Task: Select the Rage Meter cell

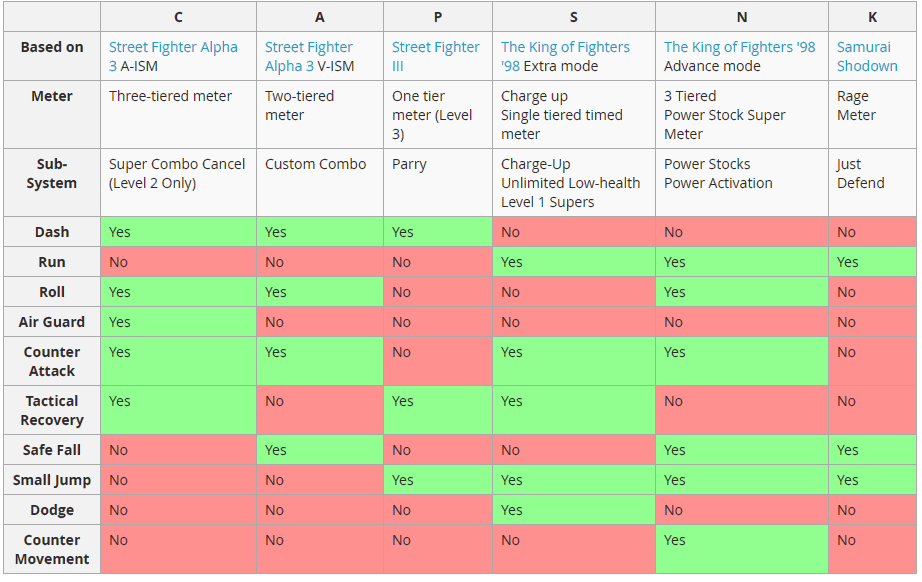Action: point(855,105)
